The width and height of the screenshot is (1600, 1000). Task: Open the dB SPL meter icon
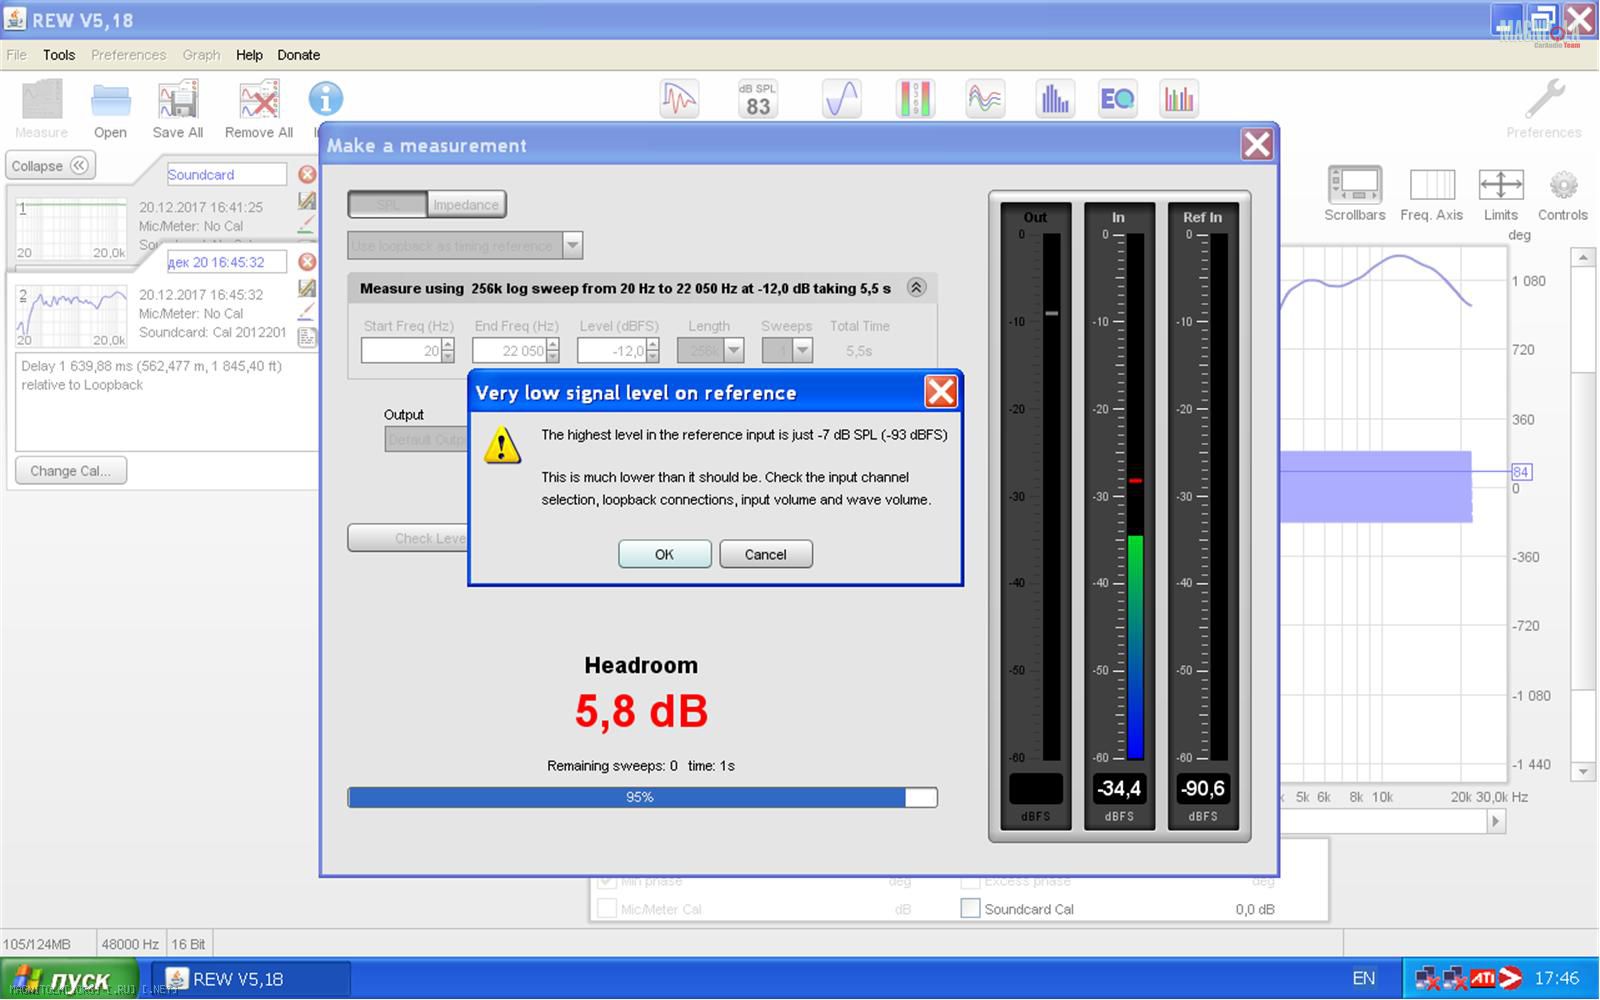pos(758,99)
